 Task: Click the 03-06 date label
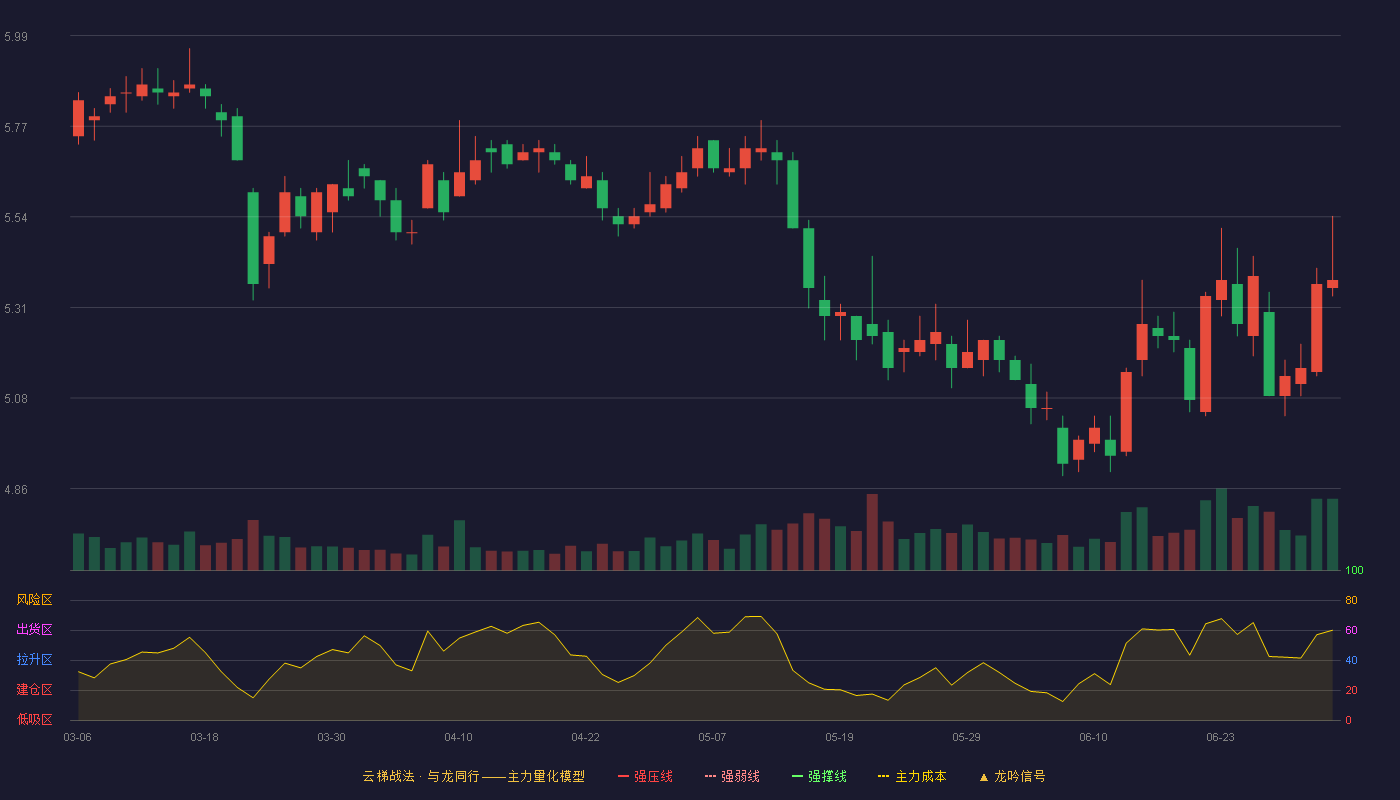[77, 737]
